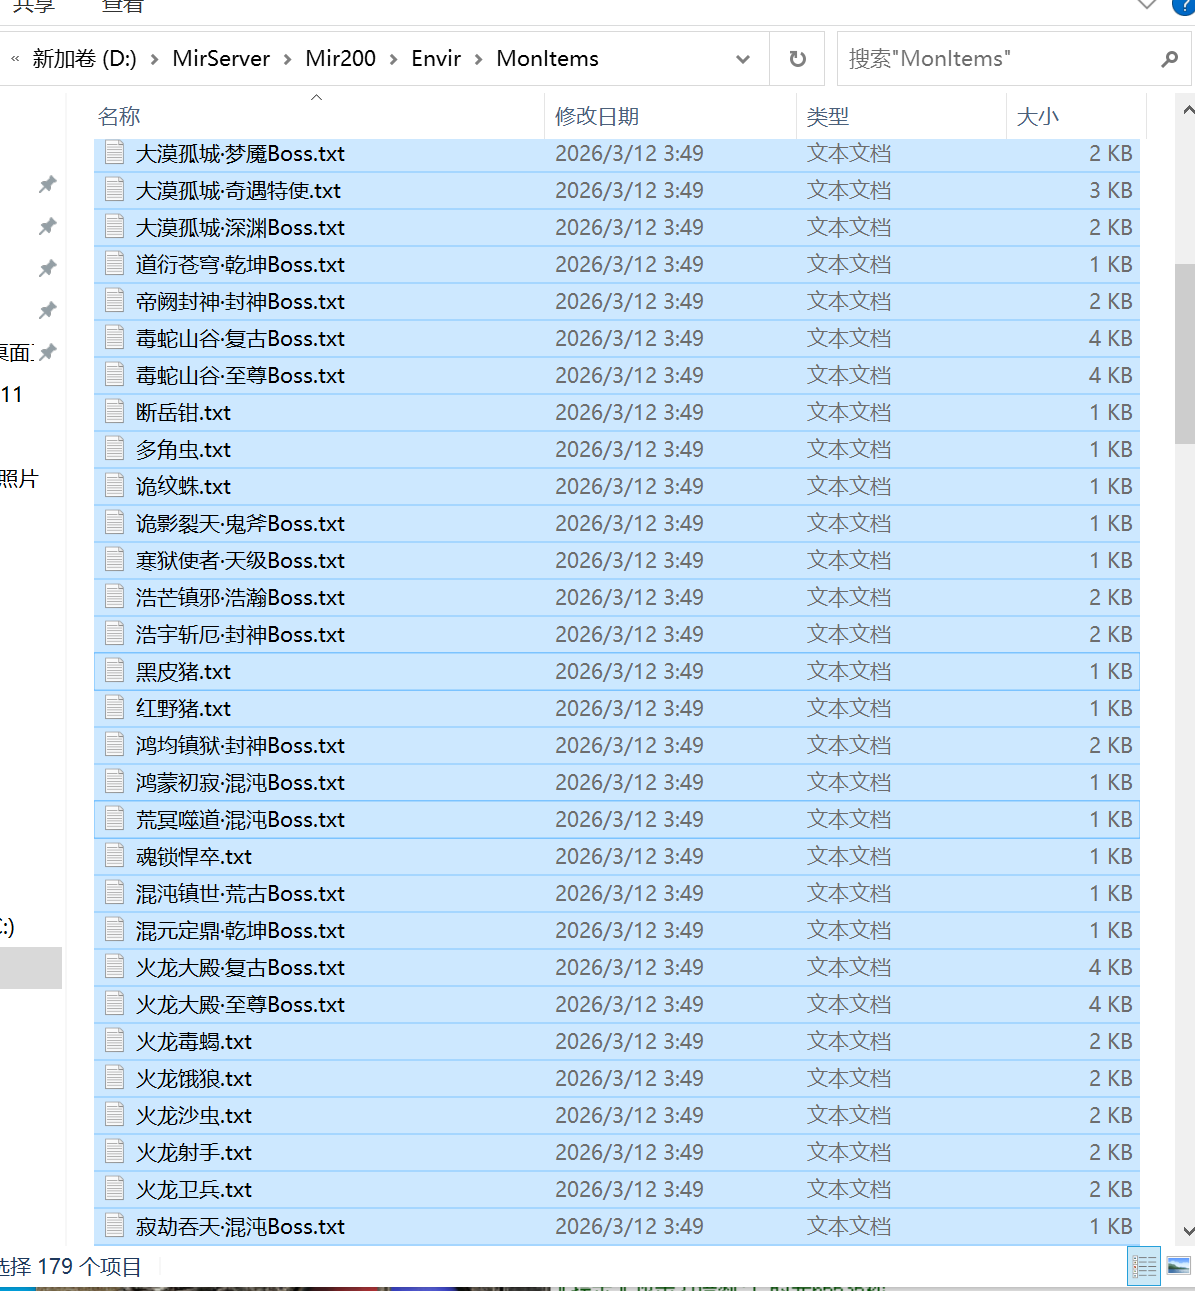Sort by the 名称 column header
This screenshot has width=1195, height=1291.
319,117
